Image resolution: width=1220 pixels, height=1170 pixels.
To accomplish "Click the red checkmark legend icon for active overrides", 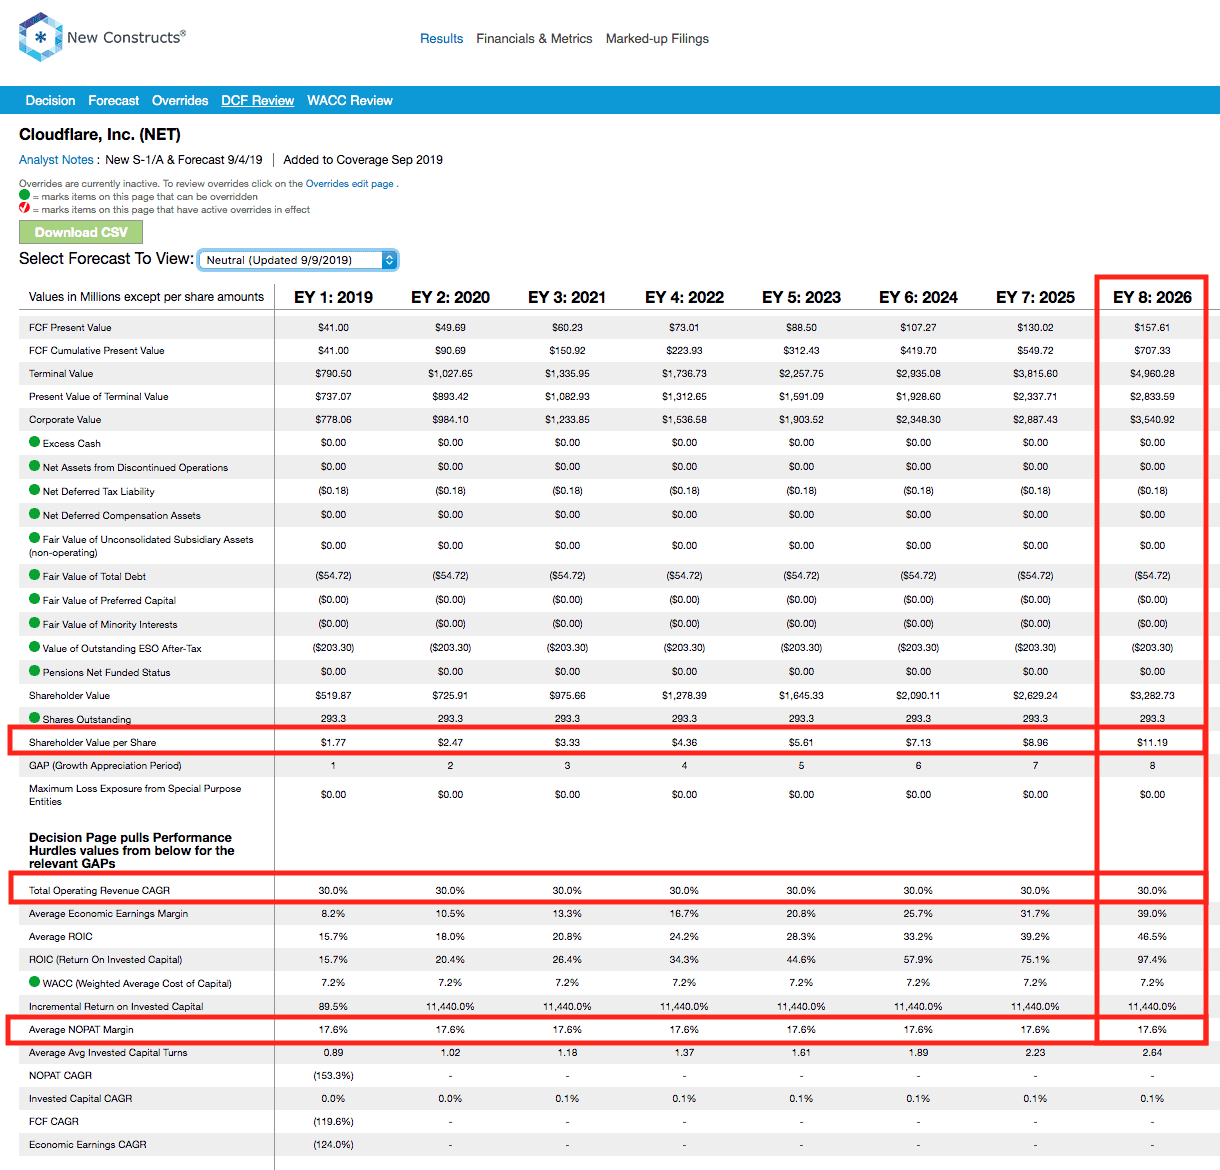I will pos(24,209).
